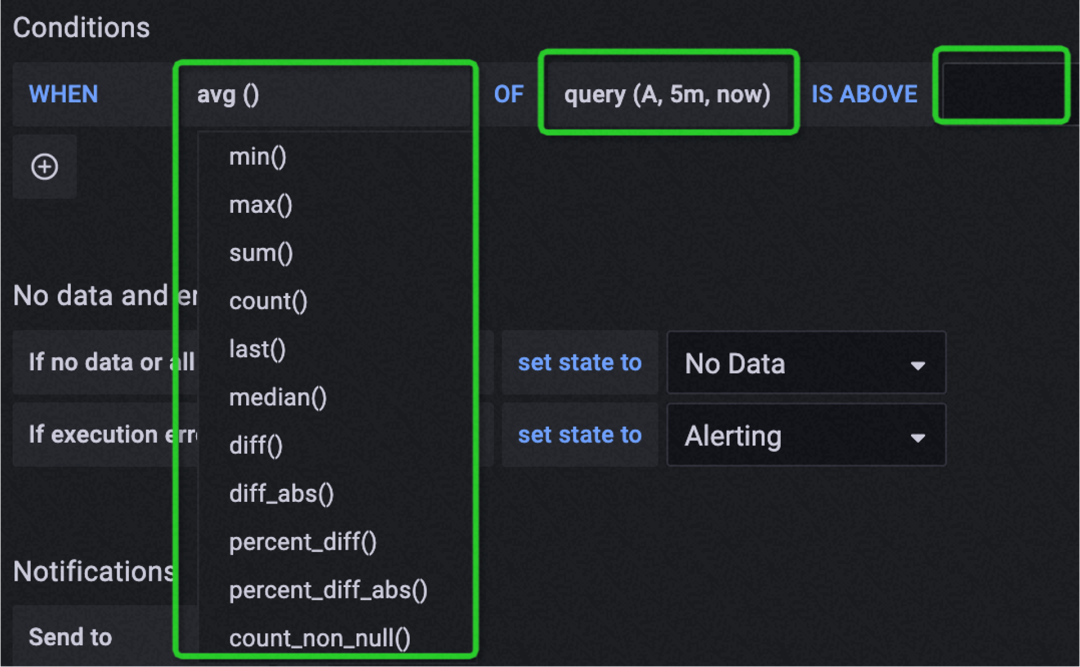Select percent_diff_abs() menu entry
This screenshot has width=1080, height=667.
click(328, 590)
